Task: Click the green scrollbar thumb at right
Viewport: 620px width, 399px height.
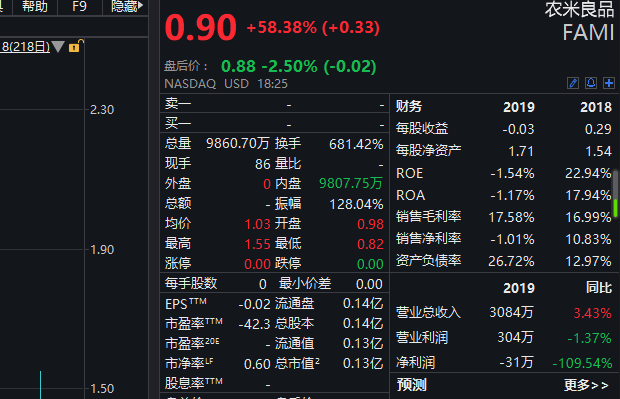Action: pos(616,208)
